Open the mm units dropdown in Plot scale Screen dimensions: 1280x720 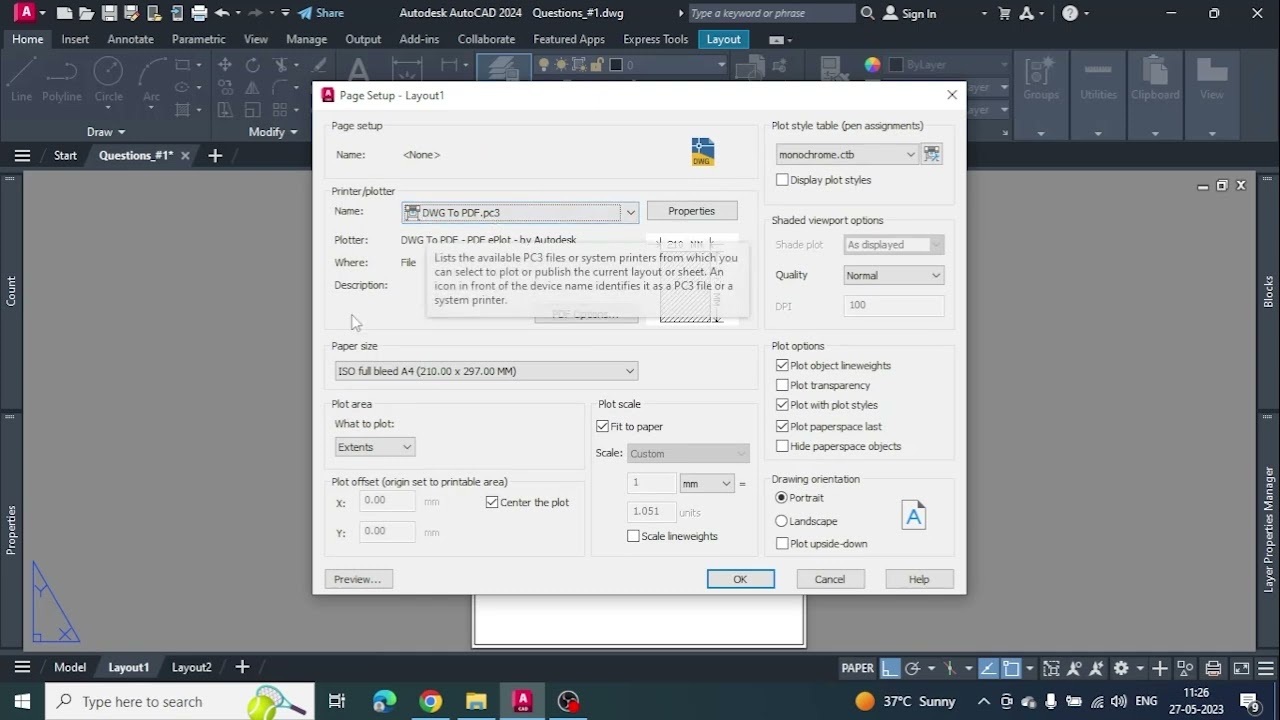(x=707, y=483)
